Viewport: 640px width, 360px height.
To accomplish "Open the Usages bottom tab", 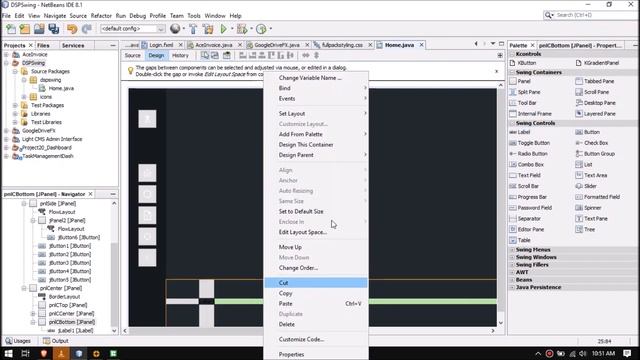I will pos(18,341).
